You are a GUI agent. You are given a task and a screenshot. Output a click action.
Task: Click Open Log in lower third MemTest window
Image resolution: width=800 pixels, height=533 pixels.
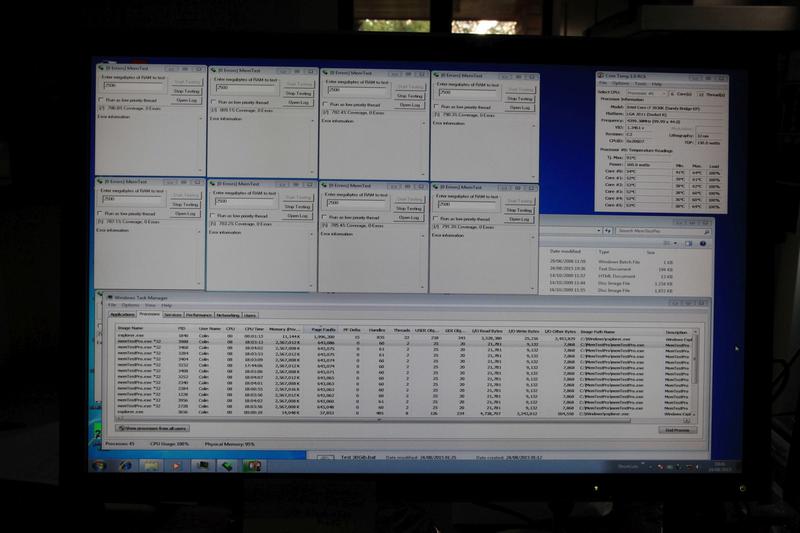pos(409,218)
